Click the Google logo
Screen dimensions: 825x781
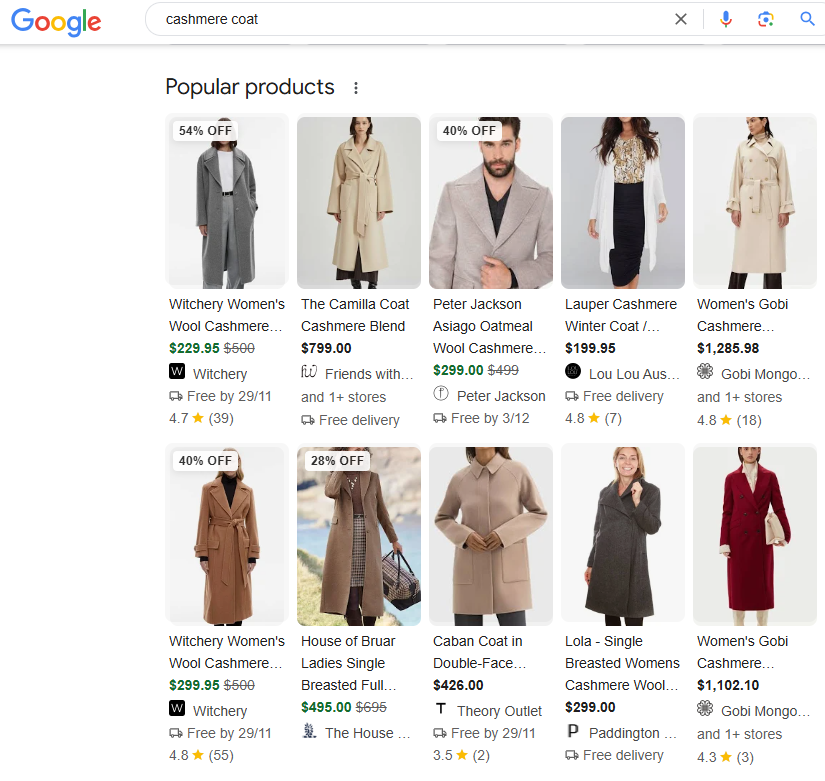[x=56, y=21]
